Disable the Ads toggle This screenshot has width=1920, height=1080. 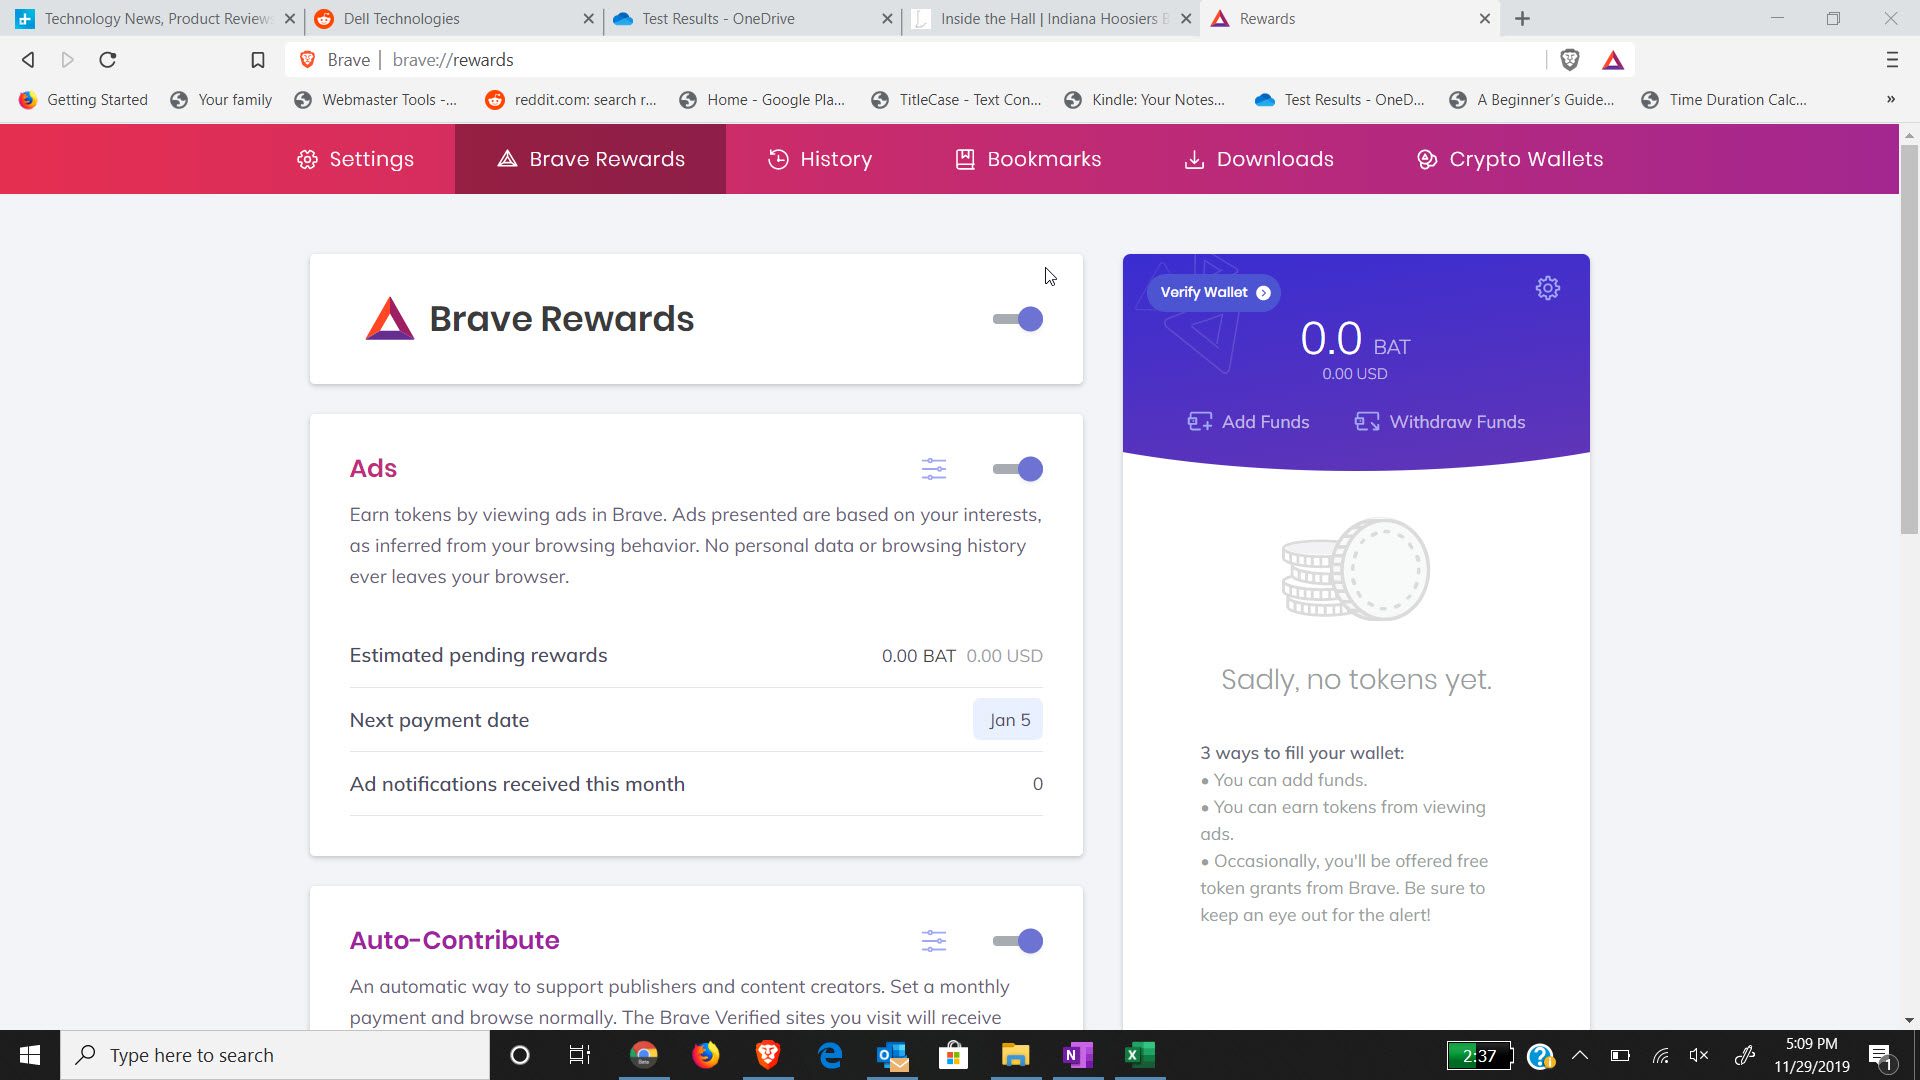click(1018, 469)
